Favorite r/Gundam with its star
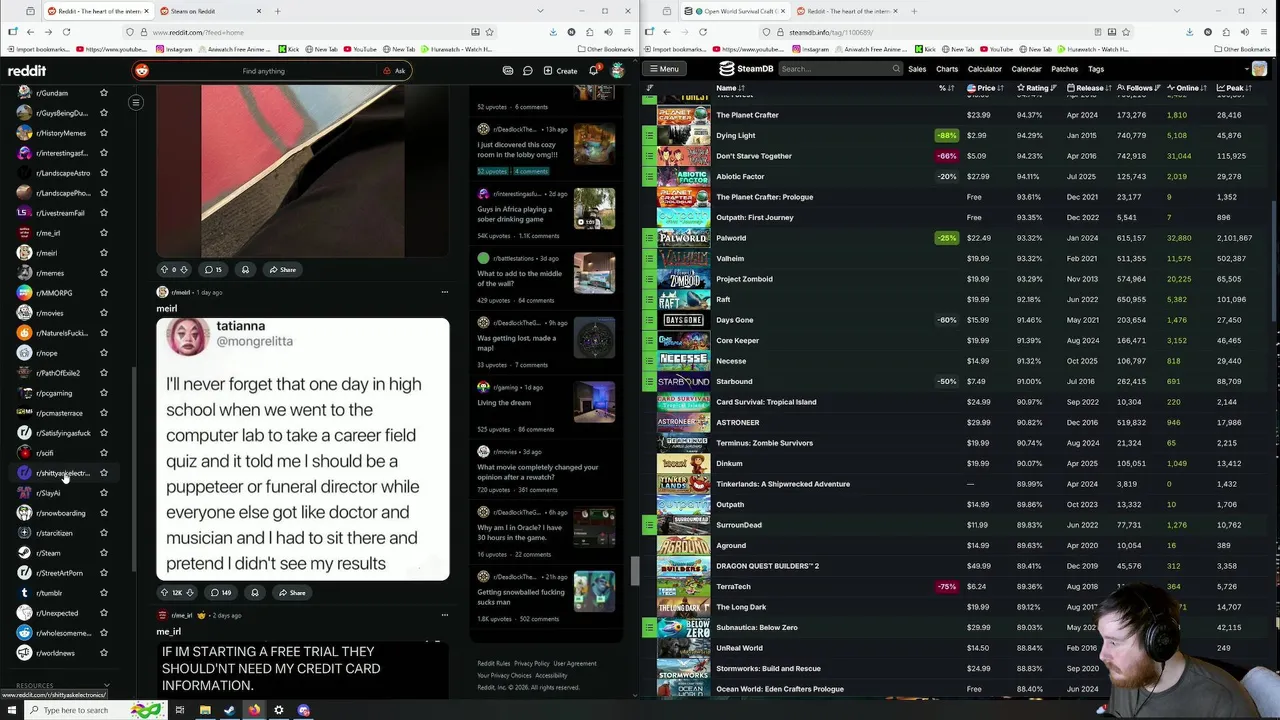The width and height of the screenshot is (1280, 720). [x=103, y=93]
